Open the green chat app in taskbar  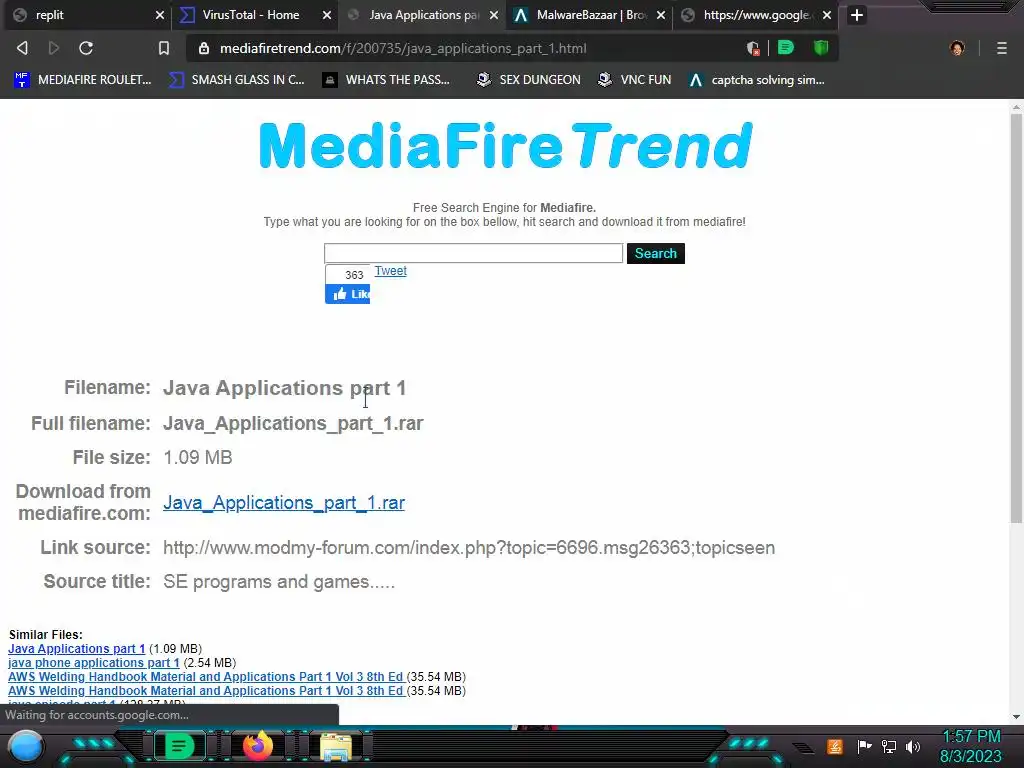pos(179,746)
